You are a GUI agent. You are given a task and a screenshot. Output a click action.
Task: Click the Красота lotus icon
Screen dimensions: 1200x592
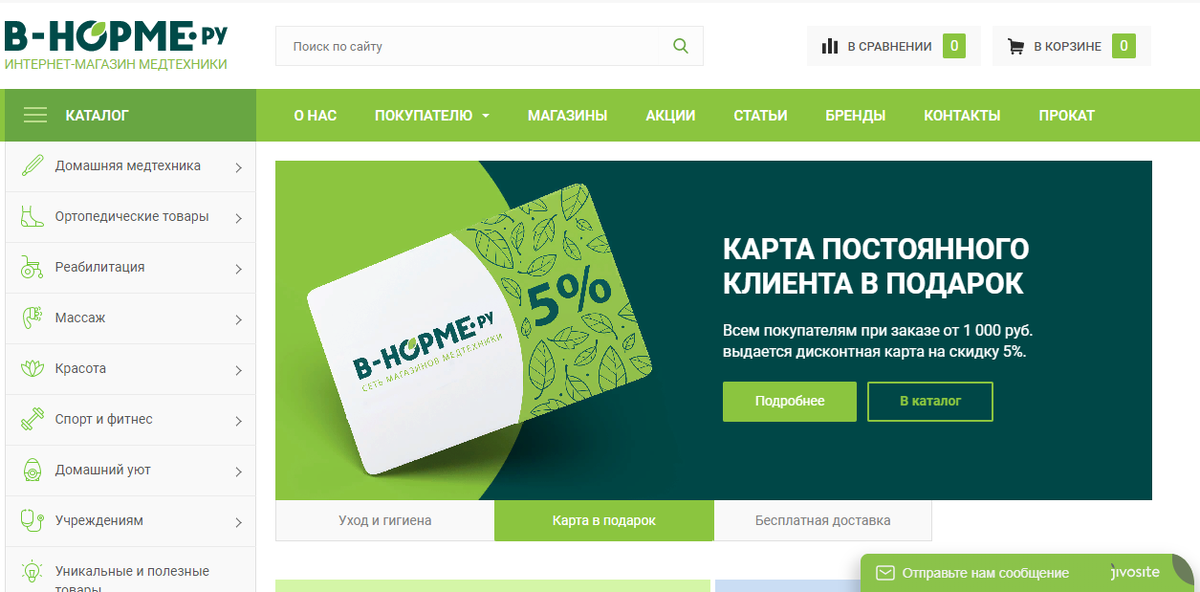(x=31, y=369)
